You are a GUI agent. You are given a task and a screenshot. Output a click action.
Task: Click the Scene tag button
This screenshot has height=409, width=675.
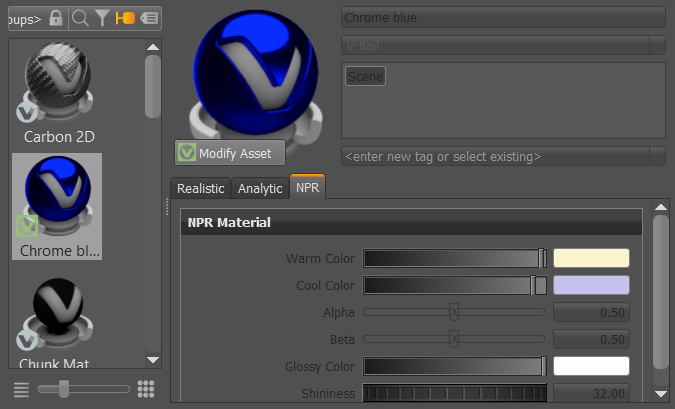click(365, 77)
